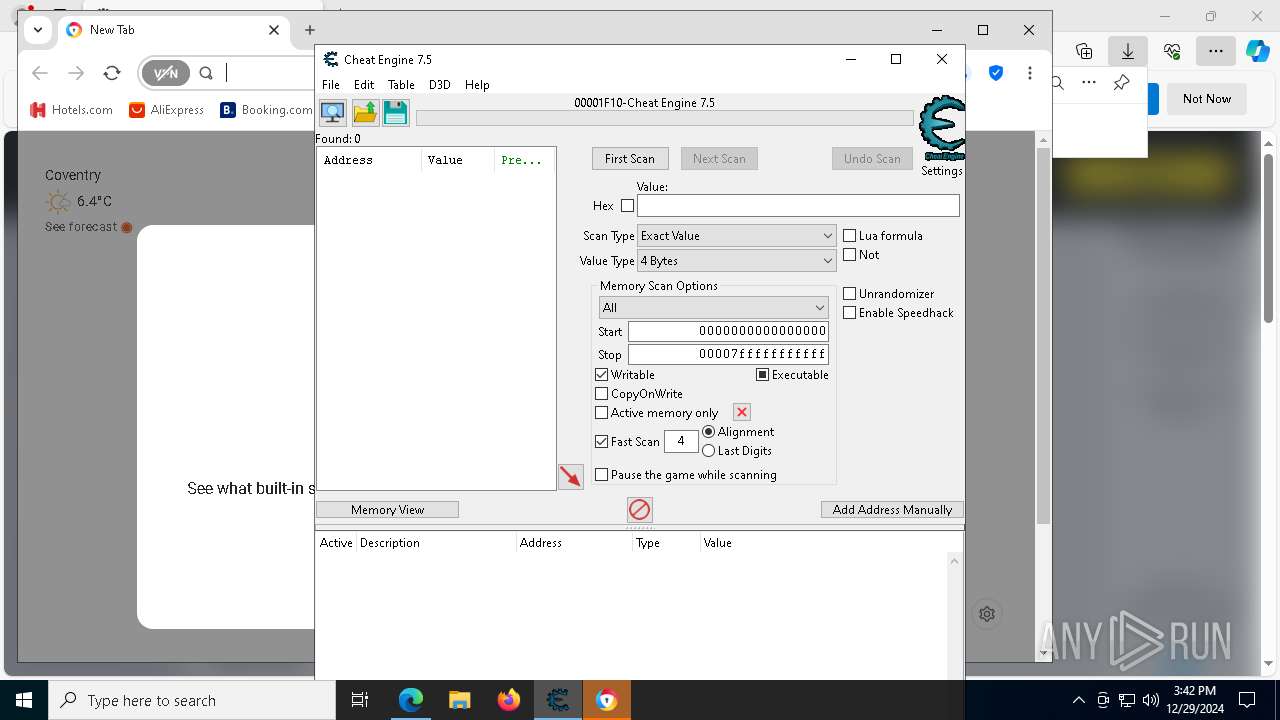Open the Edit menu
This screenshot has width=1280, height=720.
364,85
